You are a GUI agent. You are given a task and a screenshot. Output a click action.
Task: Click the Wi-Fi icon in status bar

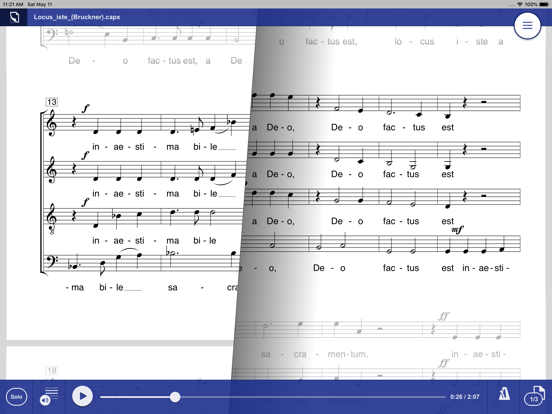tap(520, 4)
